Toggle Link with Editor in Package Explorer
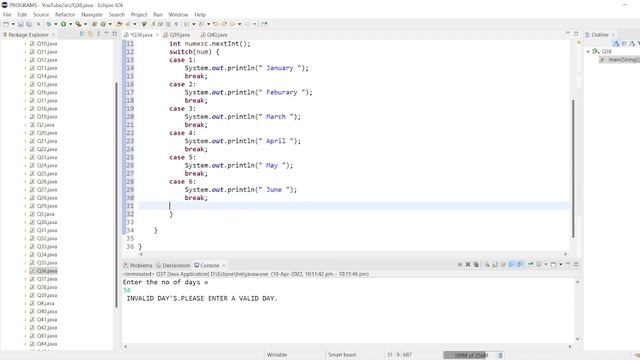 pyautogui.click(x=90, y=34)
